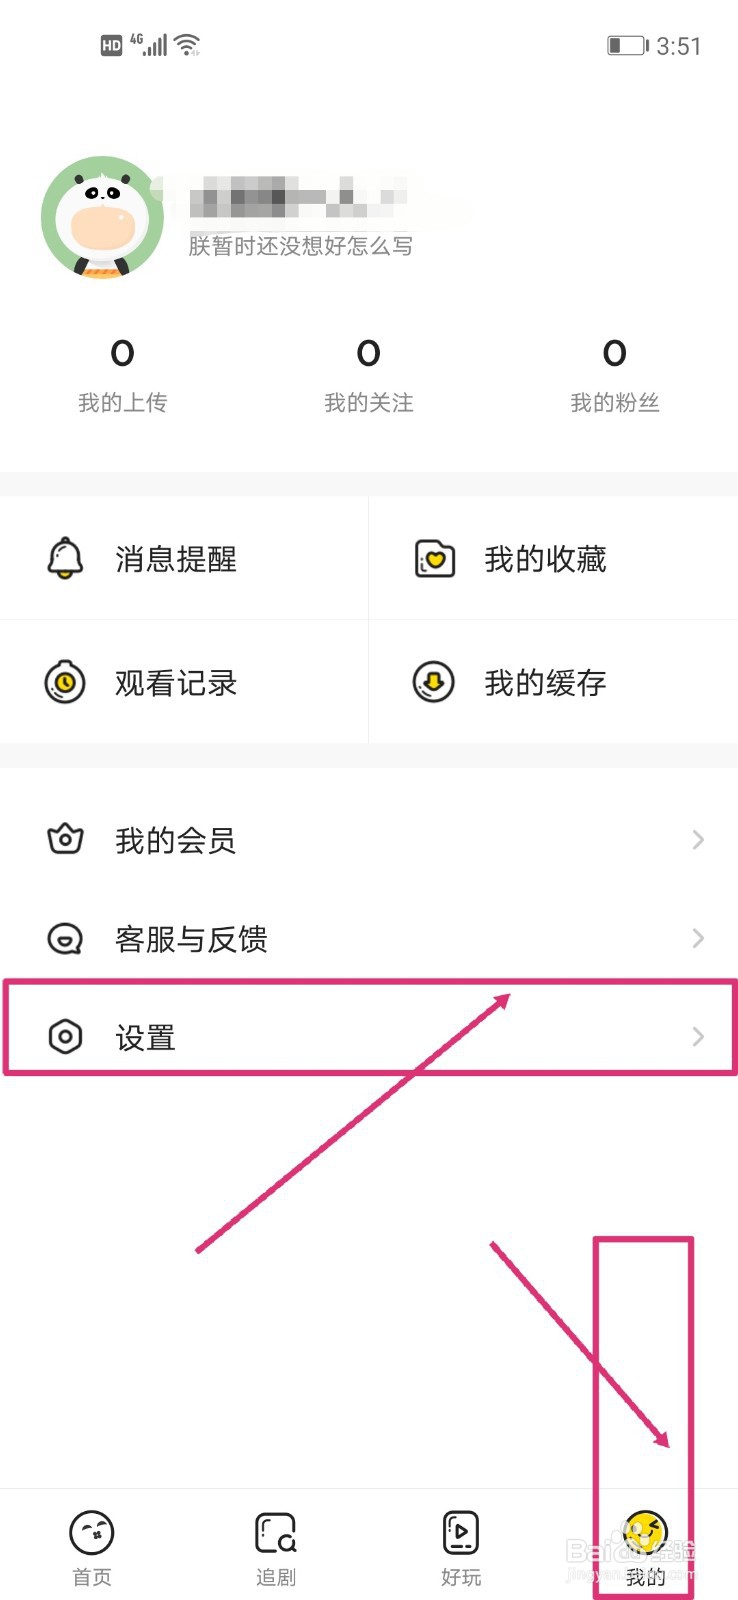The width and height of the screenshot is (738, 1600).
Task: Switch to the 首页 tab
Action: pos(92,1546)
